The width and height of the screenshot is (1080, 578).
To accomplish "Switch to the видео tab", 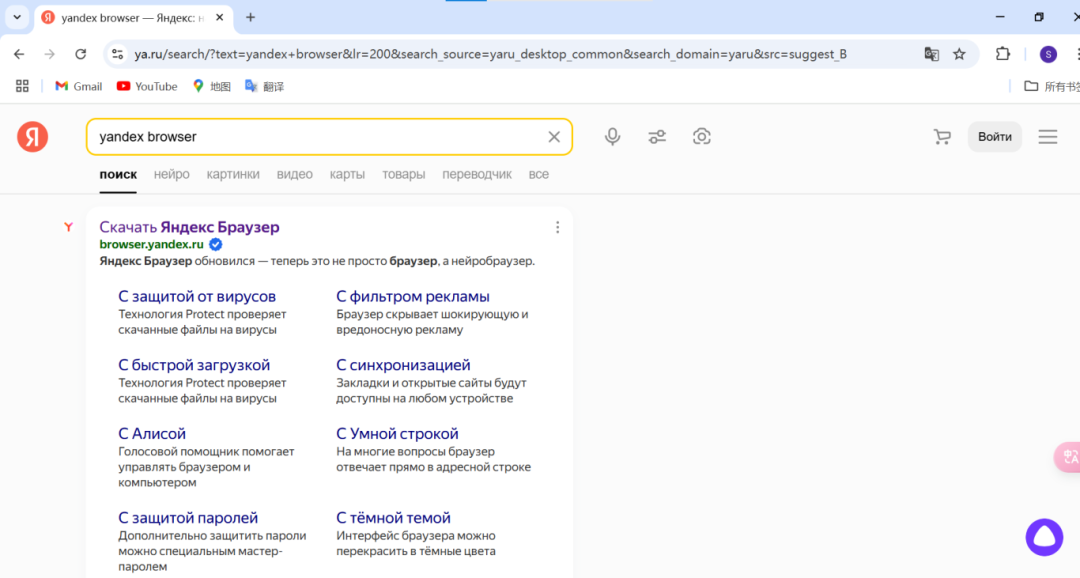I will (x=295, y=174).
